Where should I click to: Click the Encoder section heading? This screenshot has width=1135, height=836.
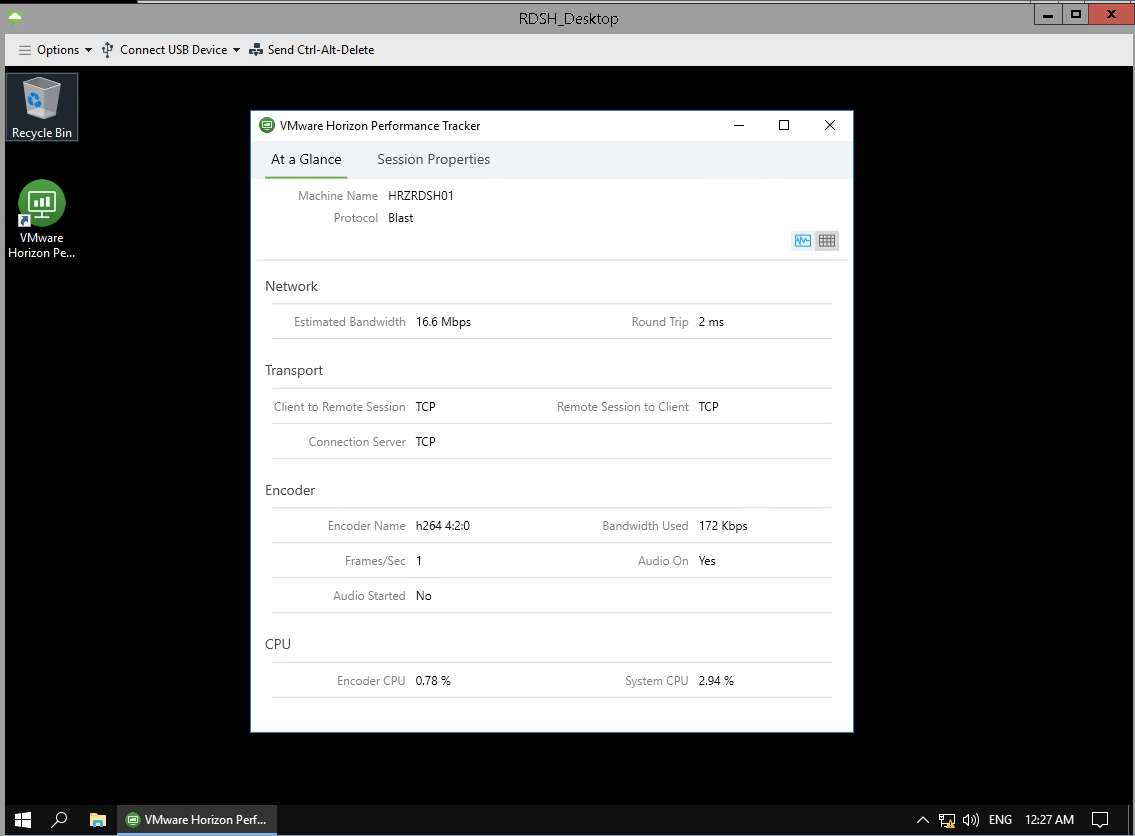[290, 490]
